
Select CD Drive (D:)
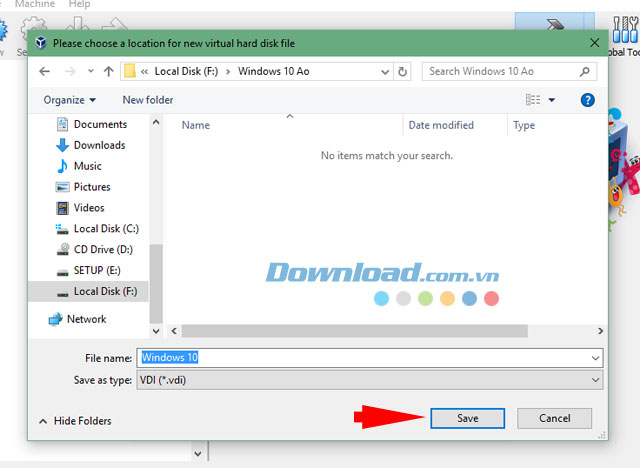(x=103, y=249)
